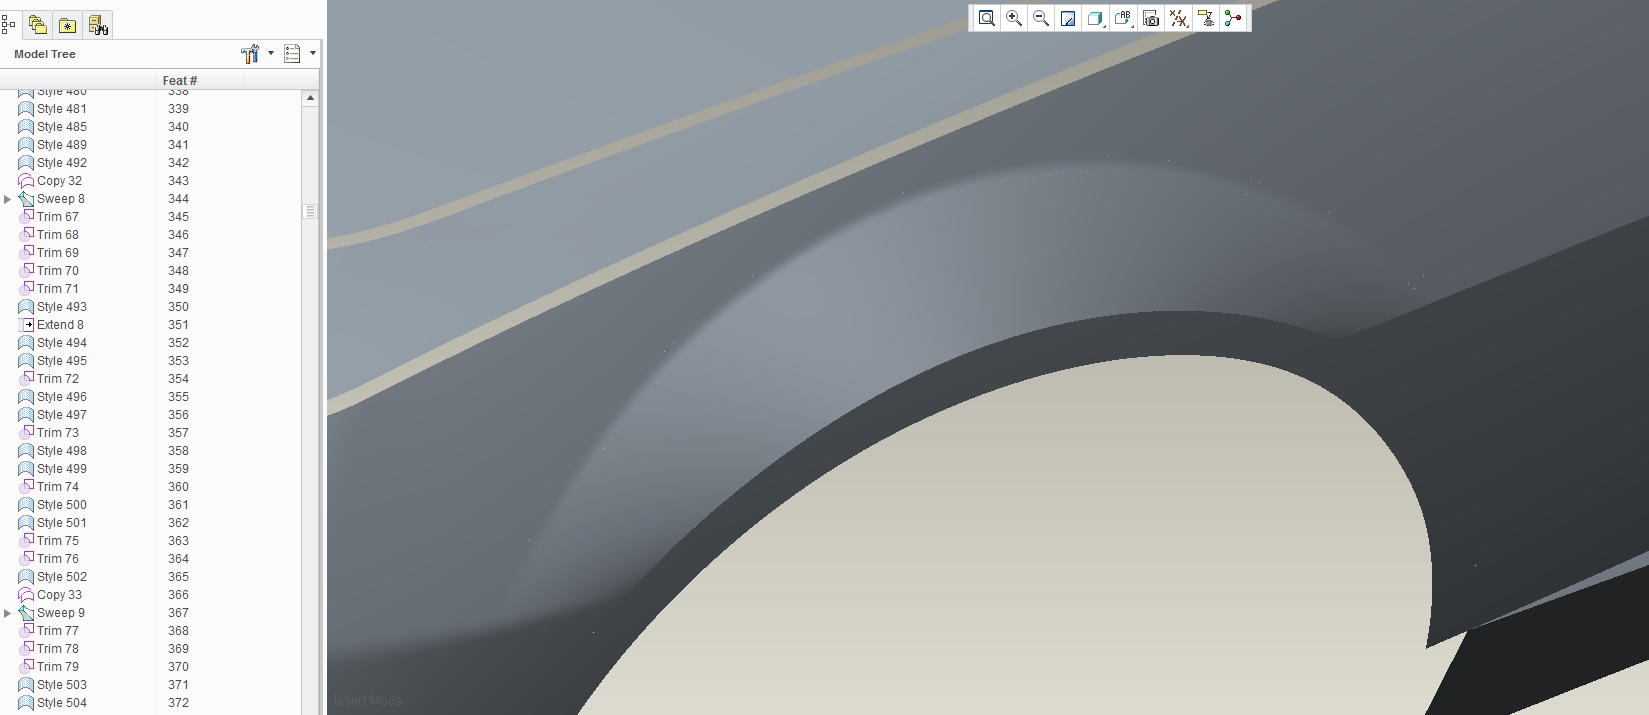1649x715 pixels.
Task: Click the model tree scrollbar thumb
Action: click(310, 212)
